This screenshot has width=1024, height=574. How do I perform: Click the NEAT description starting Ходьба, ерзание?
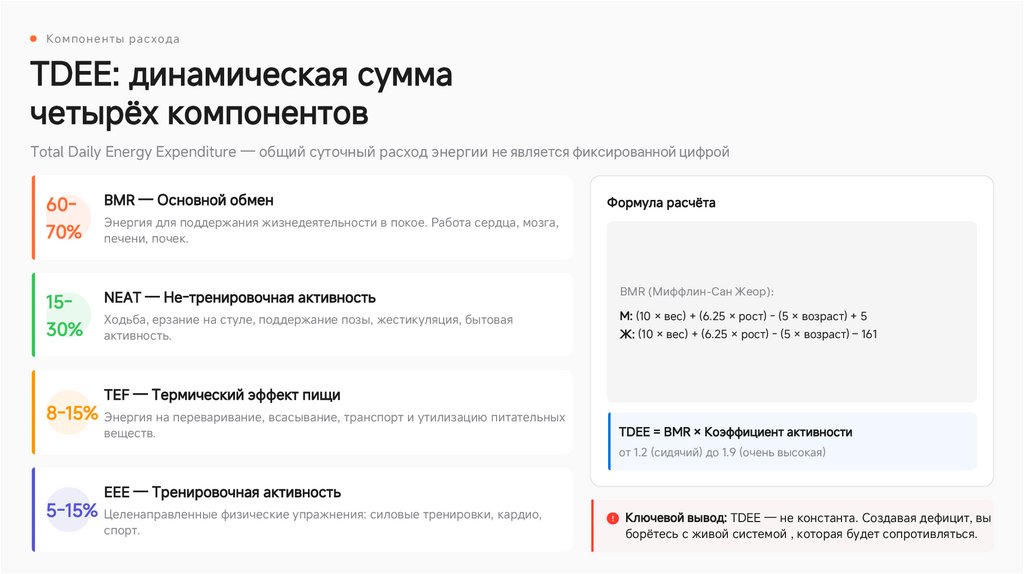tap(308, 328)
